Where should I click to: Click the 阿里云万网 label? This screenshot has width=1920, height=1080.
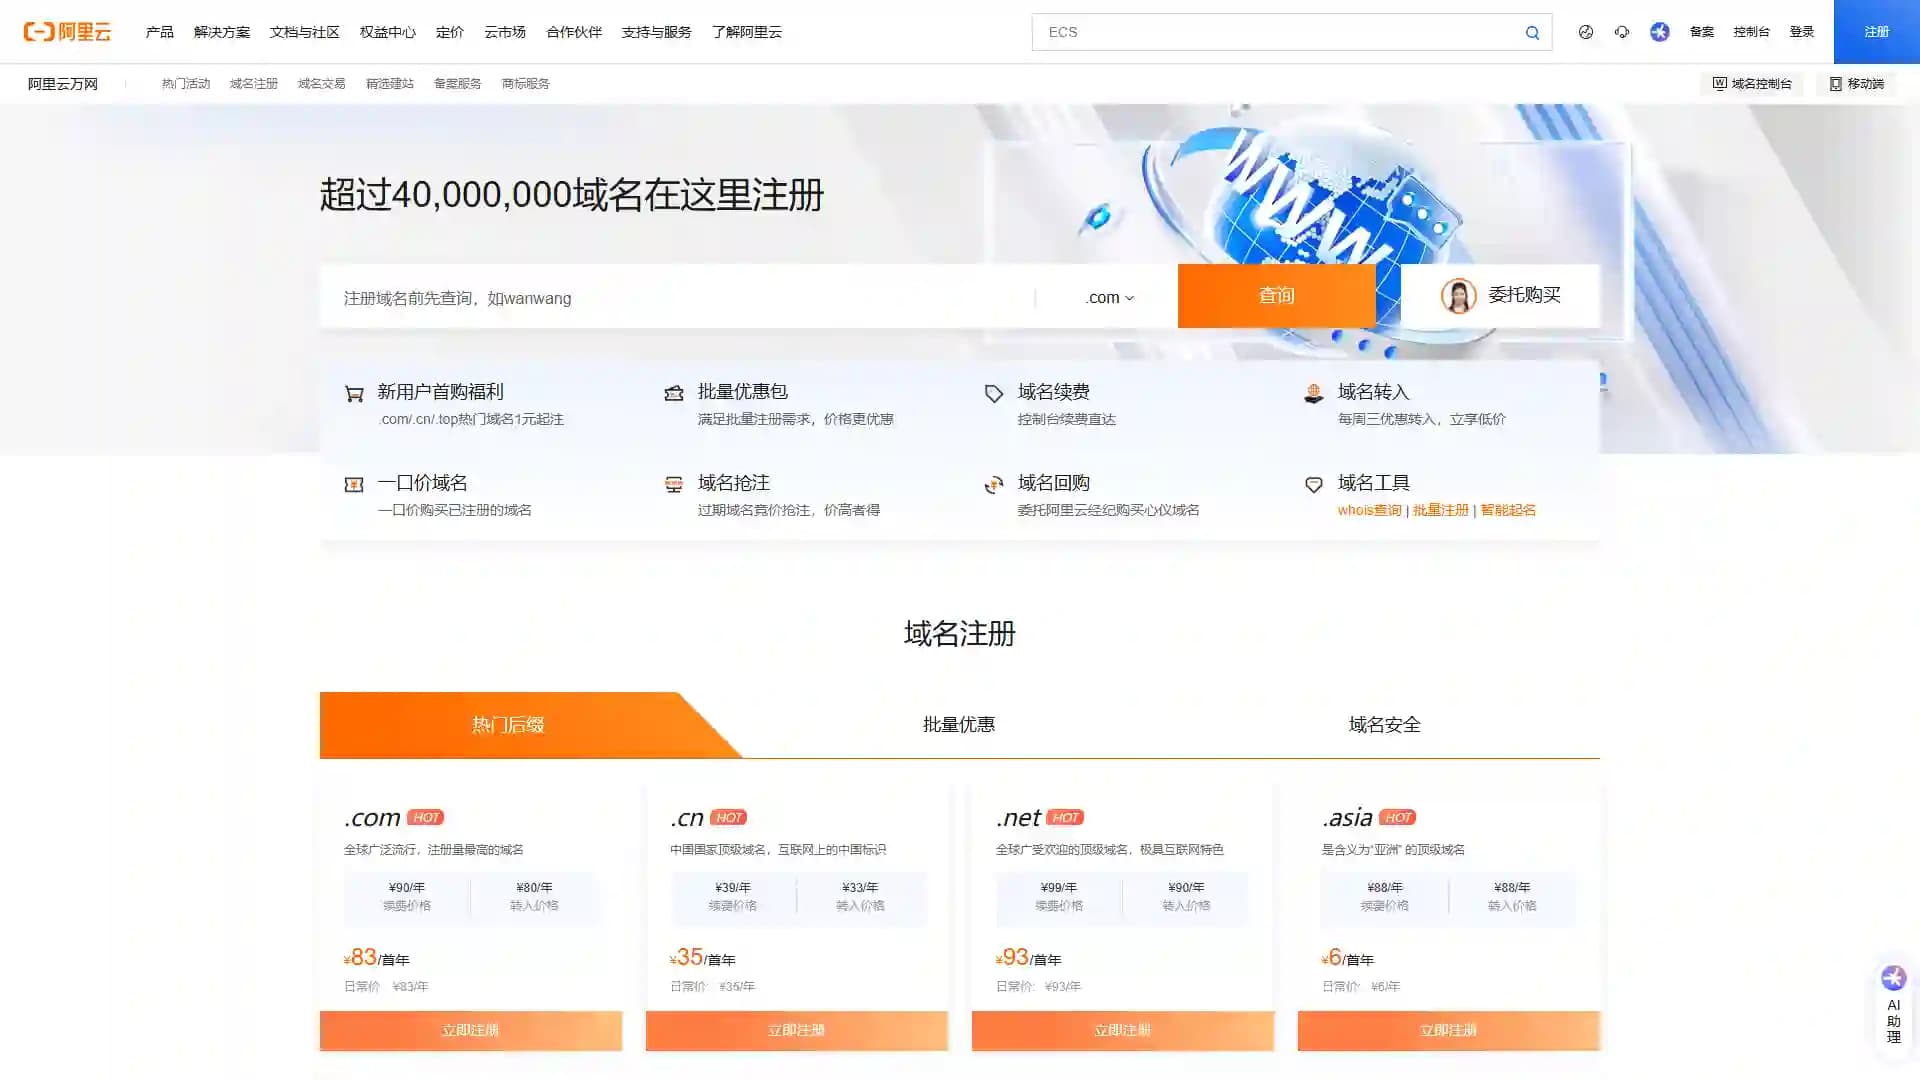pos(63,84)
